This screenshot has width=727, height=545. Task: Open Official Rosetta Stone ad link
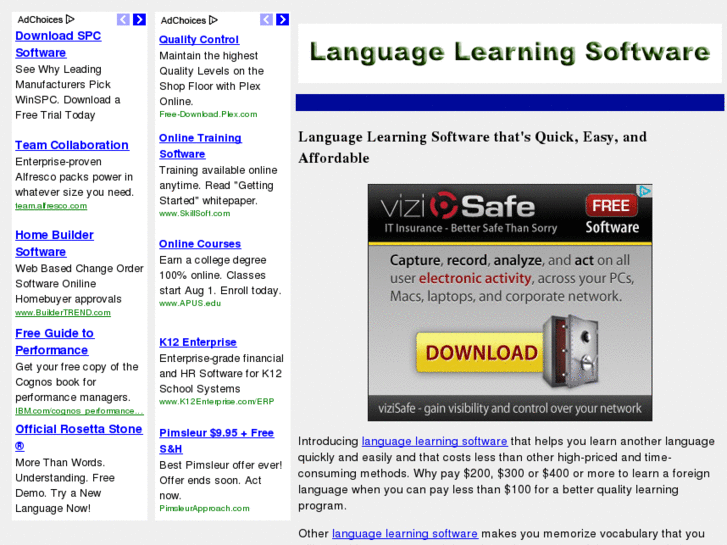[79, 437]
